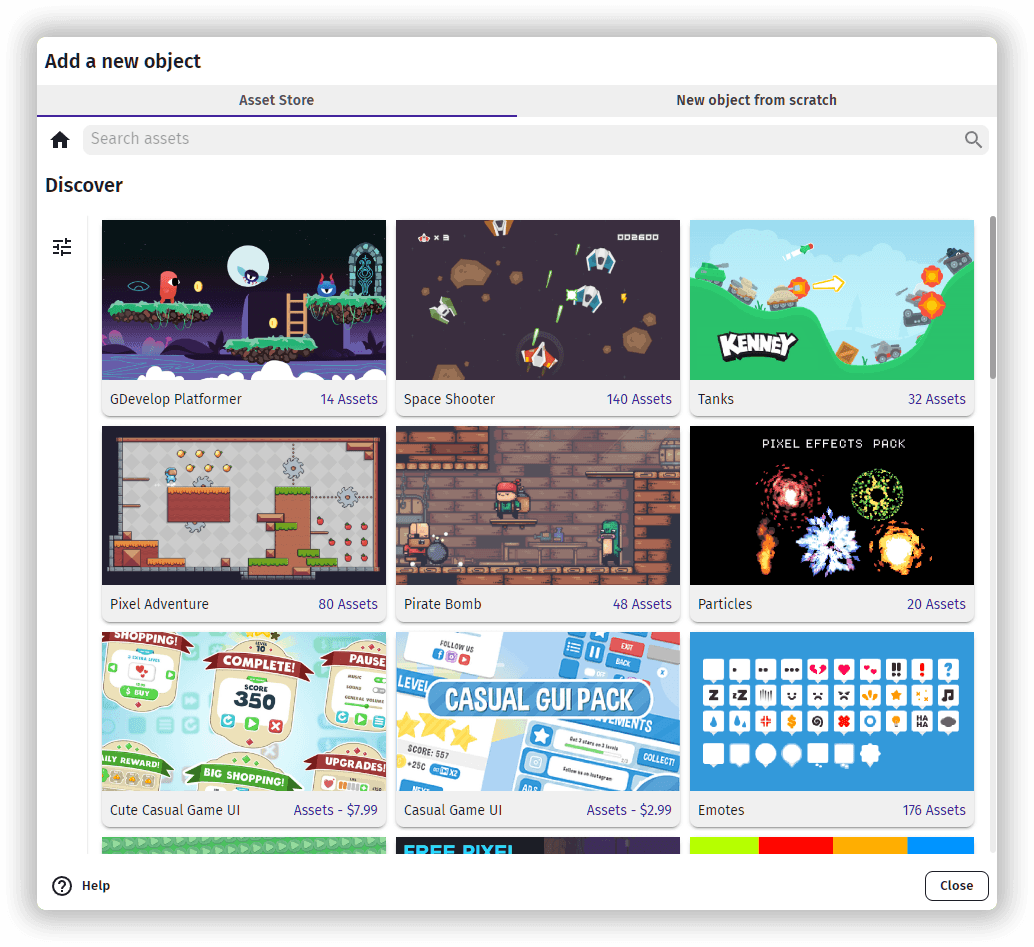Click the home icon next to search bar
Screen dimensions: 1034x947
60,139
